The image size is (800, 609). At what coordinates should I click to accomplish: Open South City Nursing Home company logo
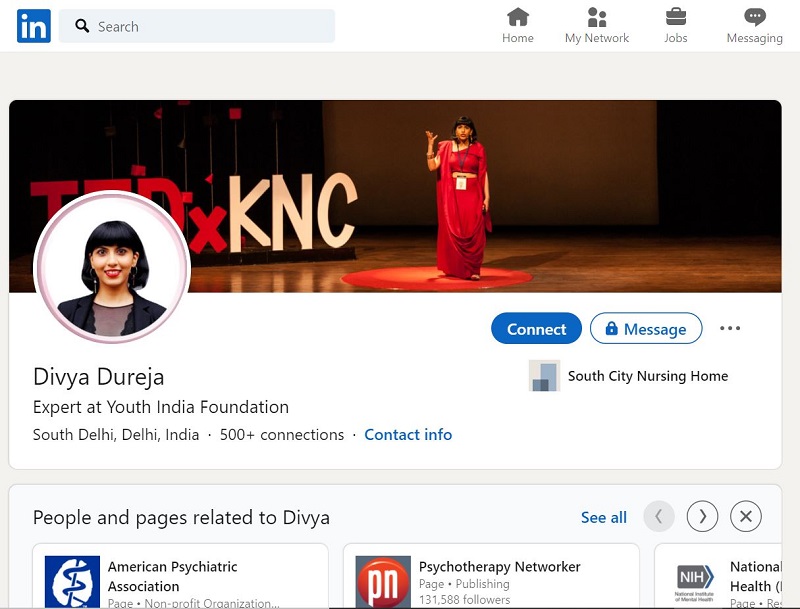click(x=544, y=376)
